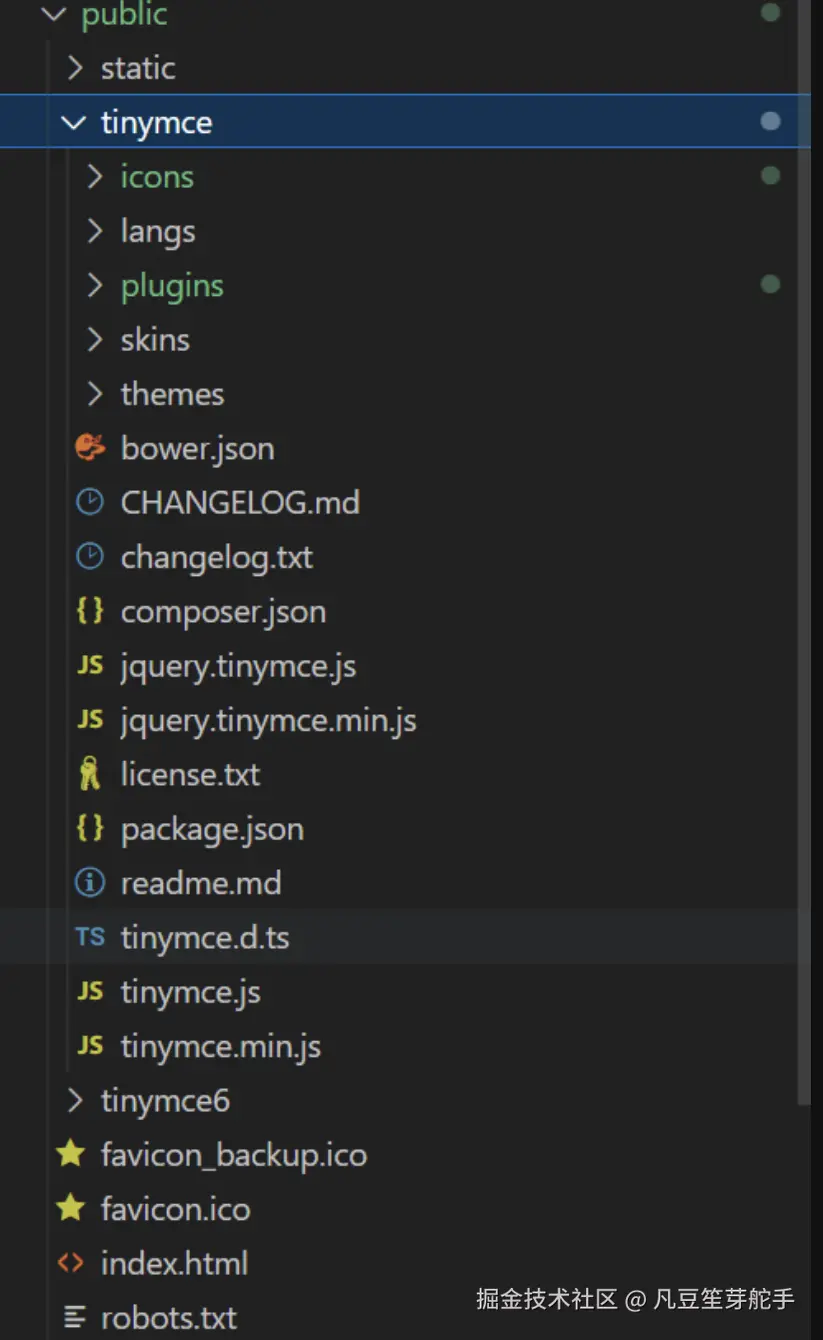The width and height of the screenshot is (823, 1340).
Task: Click the clock icon beside CHANGELOG.md
Action: point(90,502)
